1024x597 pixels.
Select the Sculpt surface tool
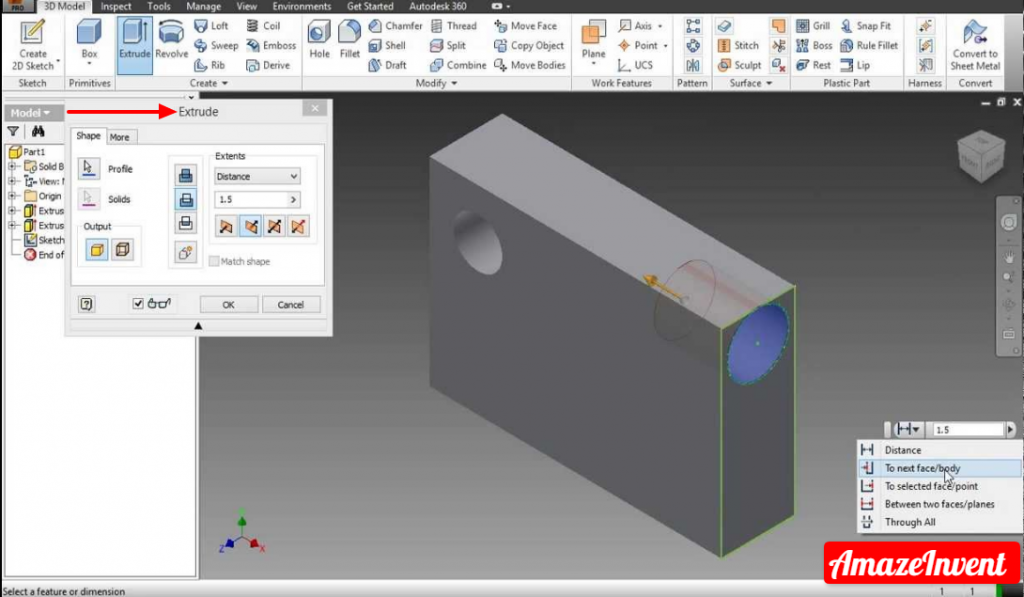[739, 65]
